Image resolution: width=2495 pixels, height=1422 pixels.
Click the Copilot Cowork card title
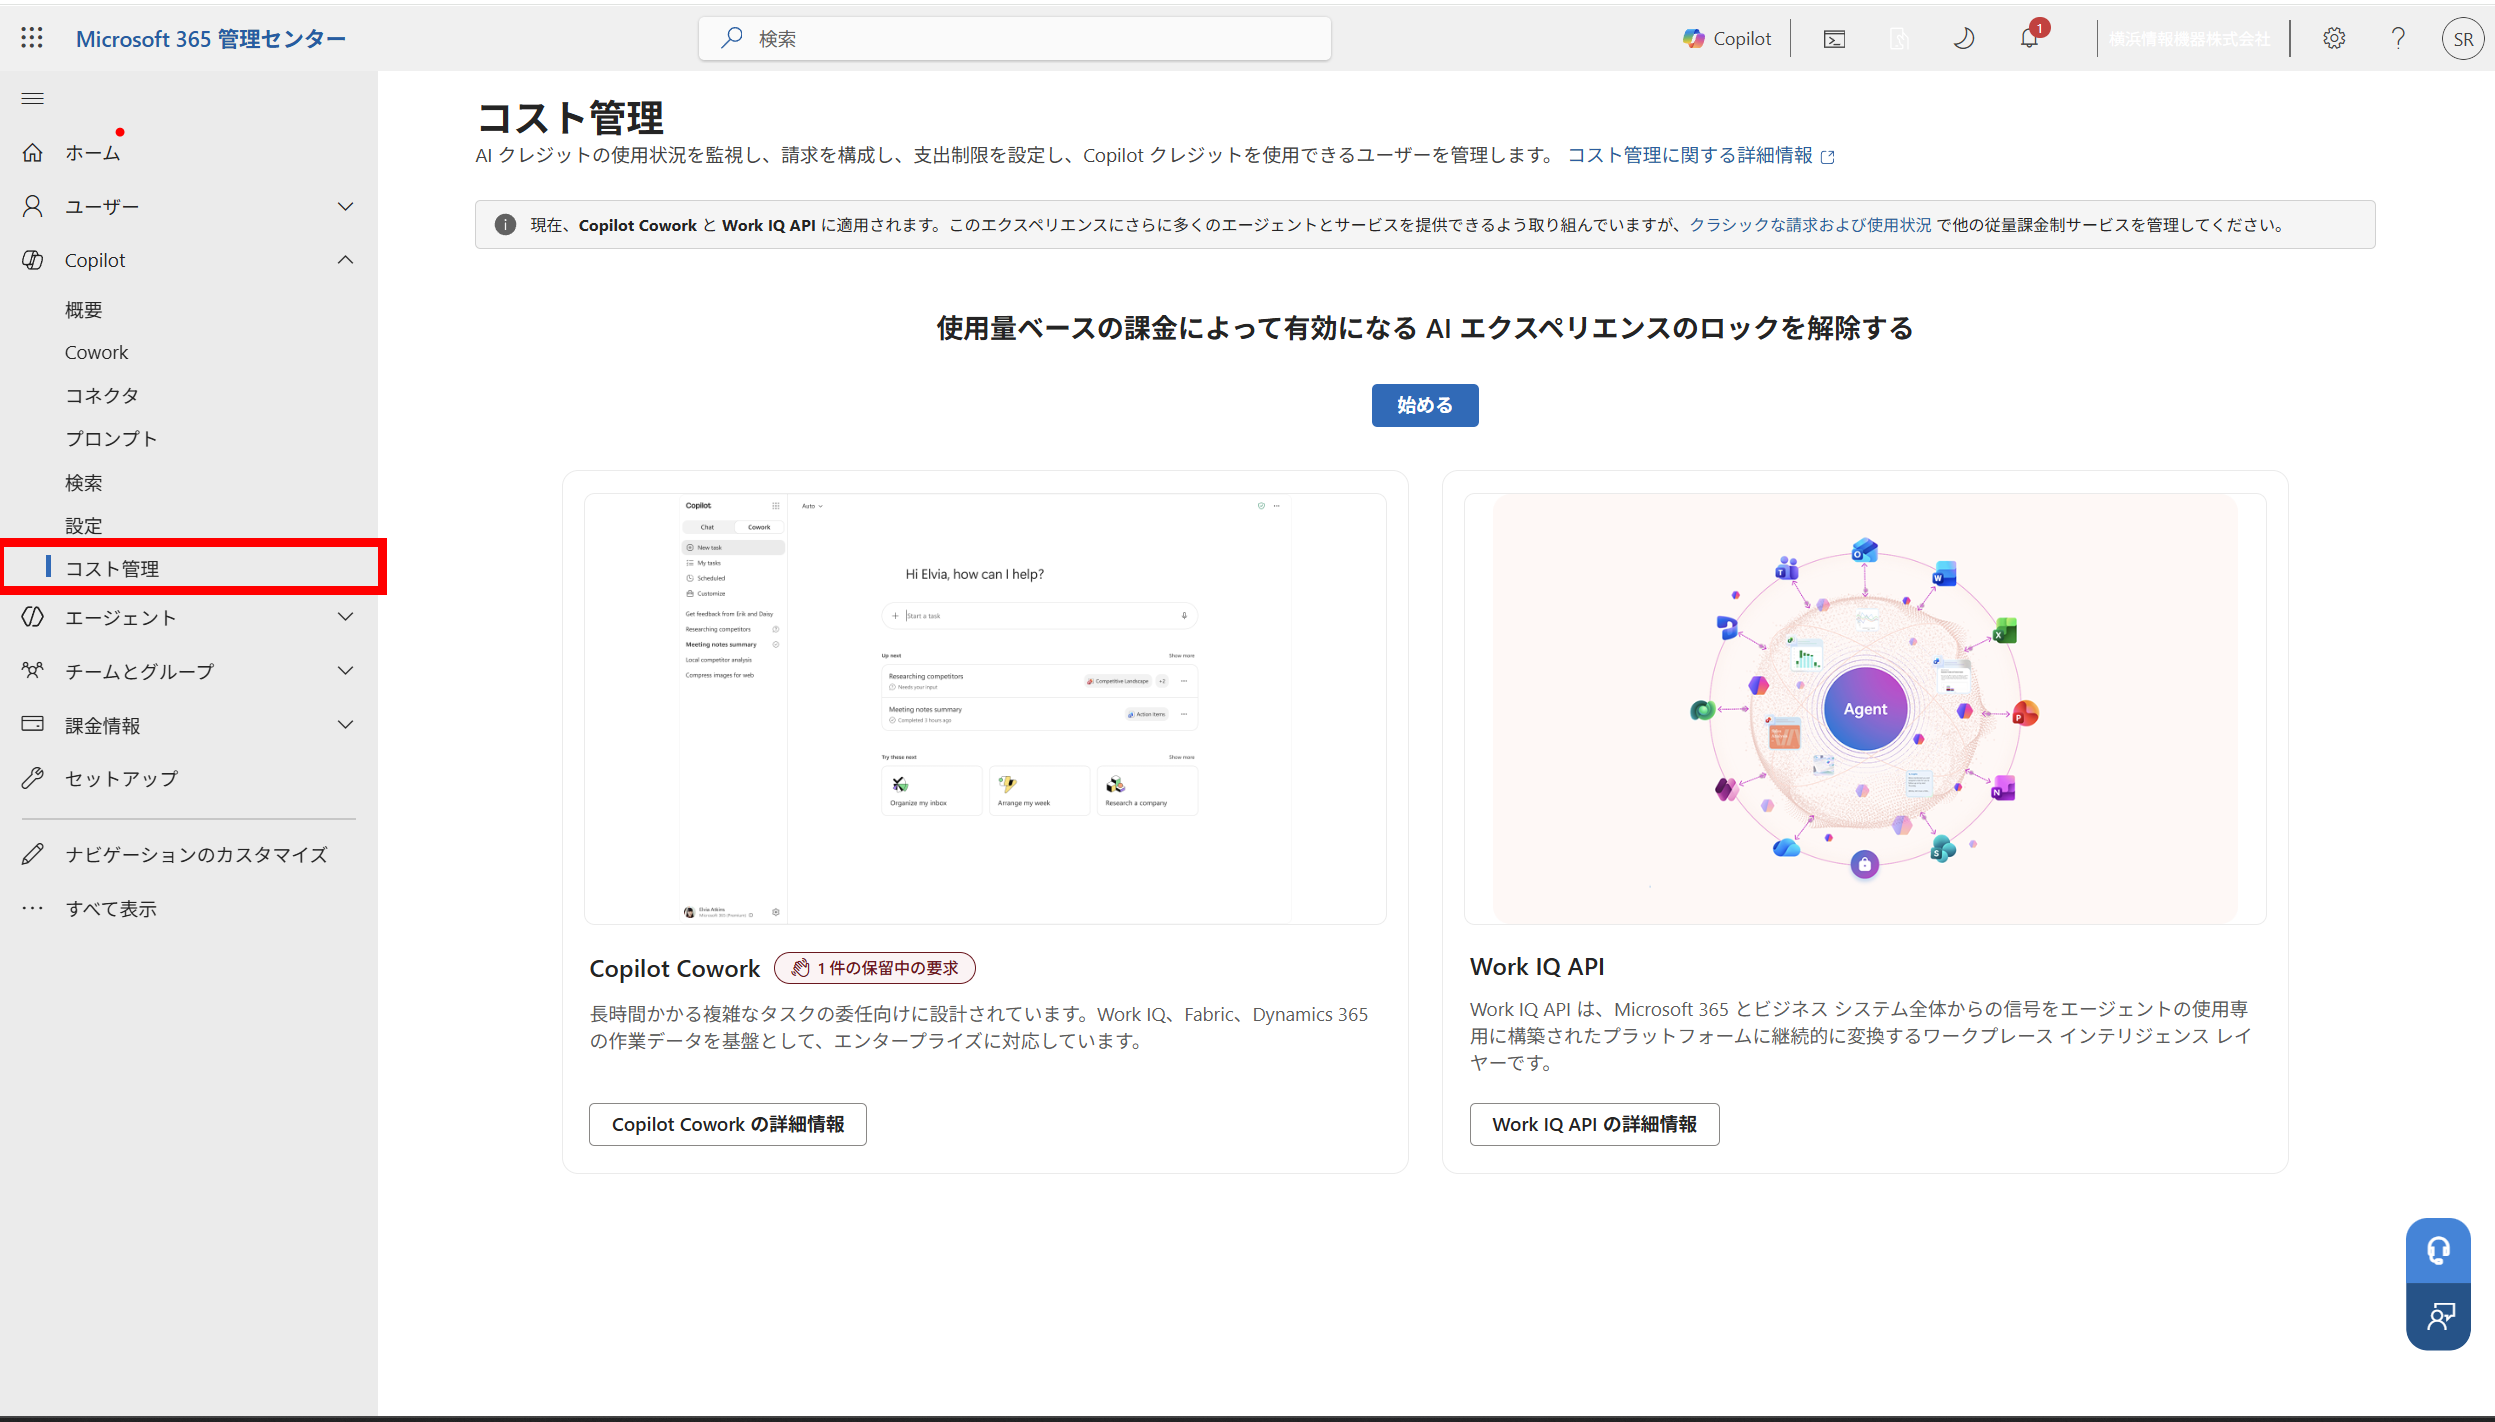pos(675,968)
